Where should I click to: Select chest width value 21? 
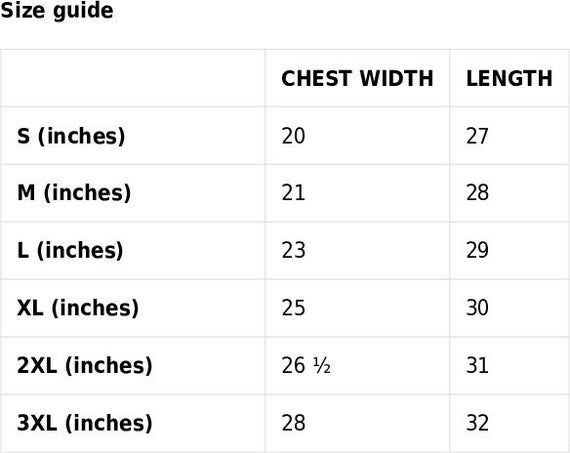293,193
